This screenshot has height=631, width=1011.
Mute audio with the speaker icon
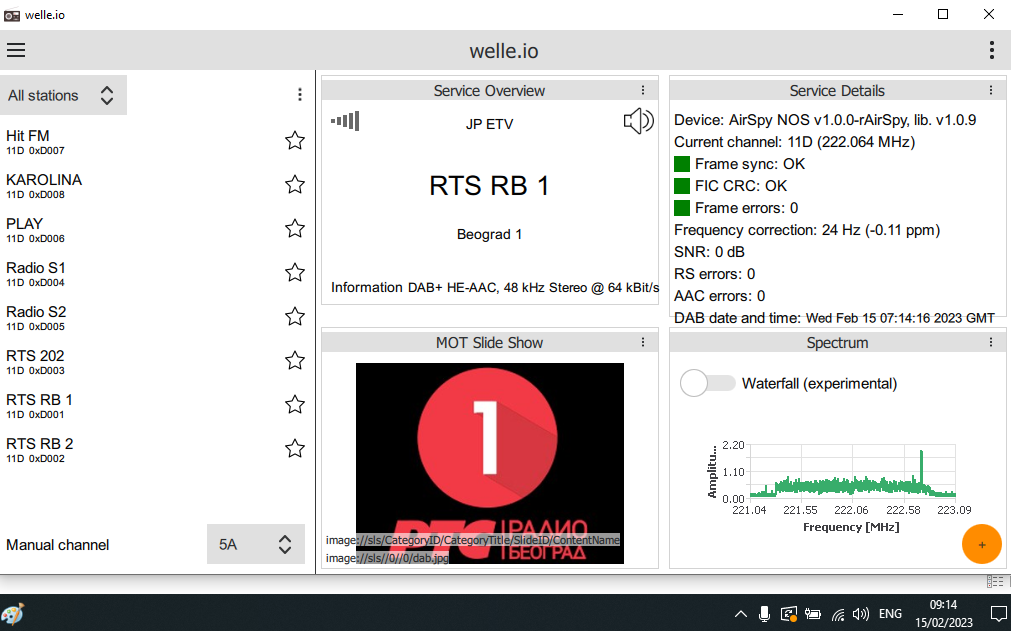[638, 121]
